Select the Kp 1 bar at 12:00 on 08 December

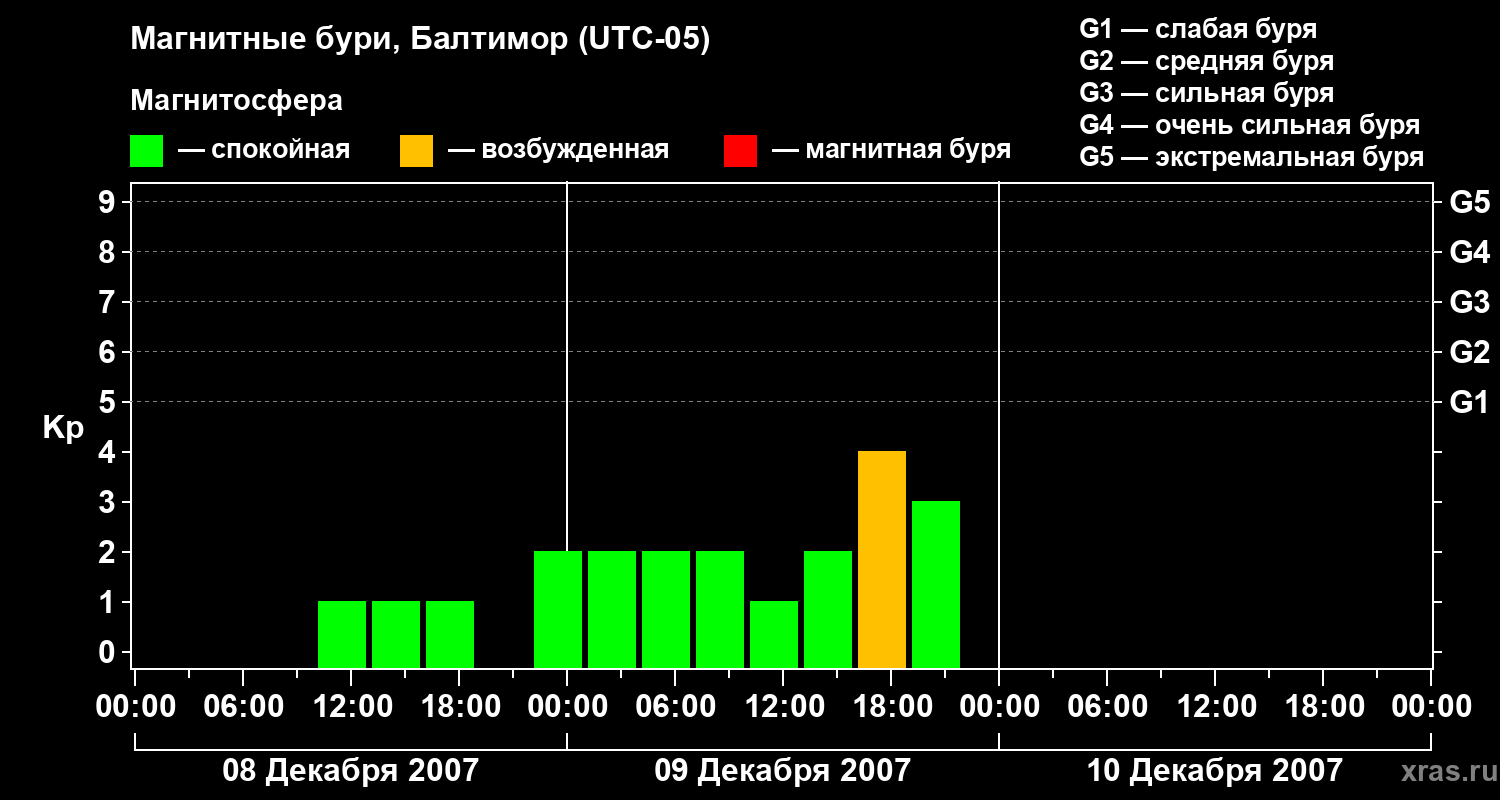point(342,635)
